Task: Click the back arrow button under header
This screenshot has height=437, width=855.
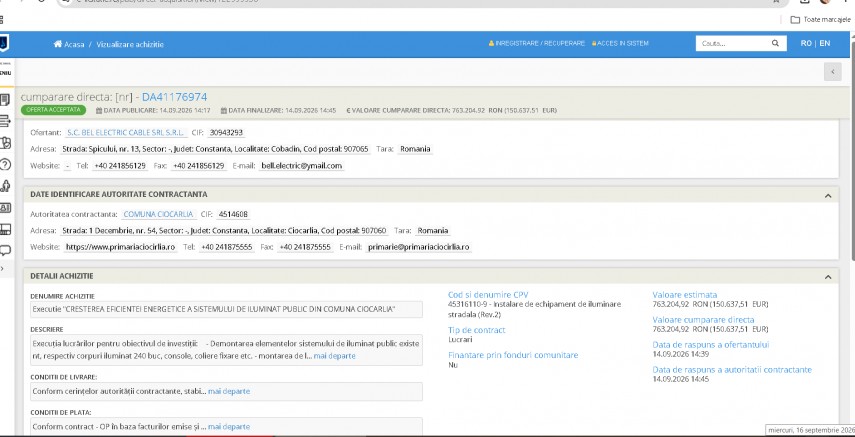Action: tap(833, 71)
